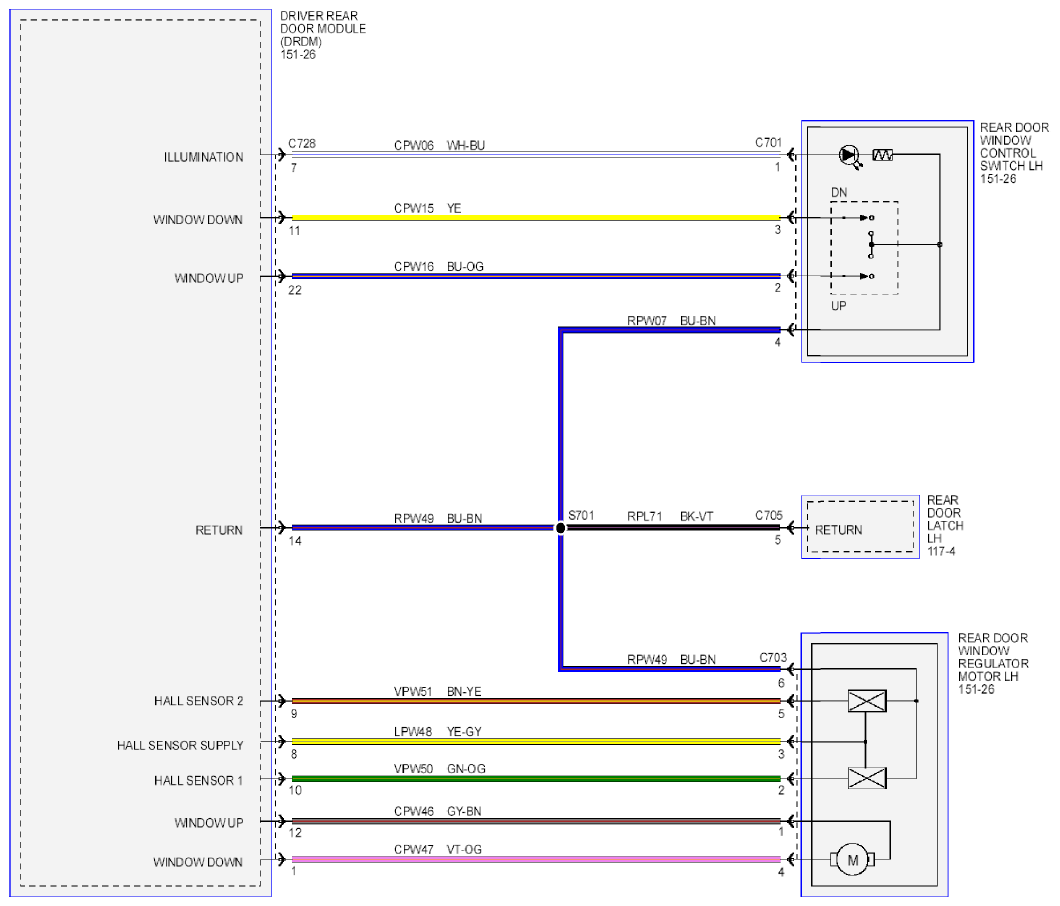
Task: Click the WINDOW UP label above WINDOW DOWN at bottom
Action: tap(209, 823)
